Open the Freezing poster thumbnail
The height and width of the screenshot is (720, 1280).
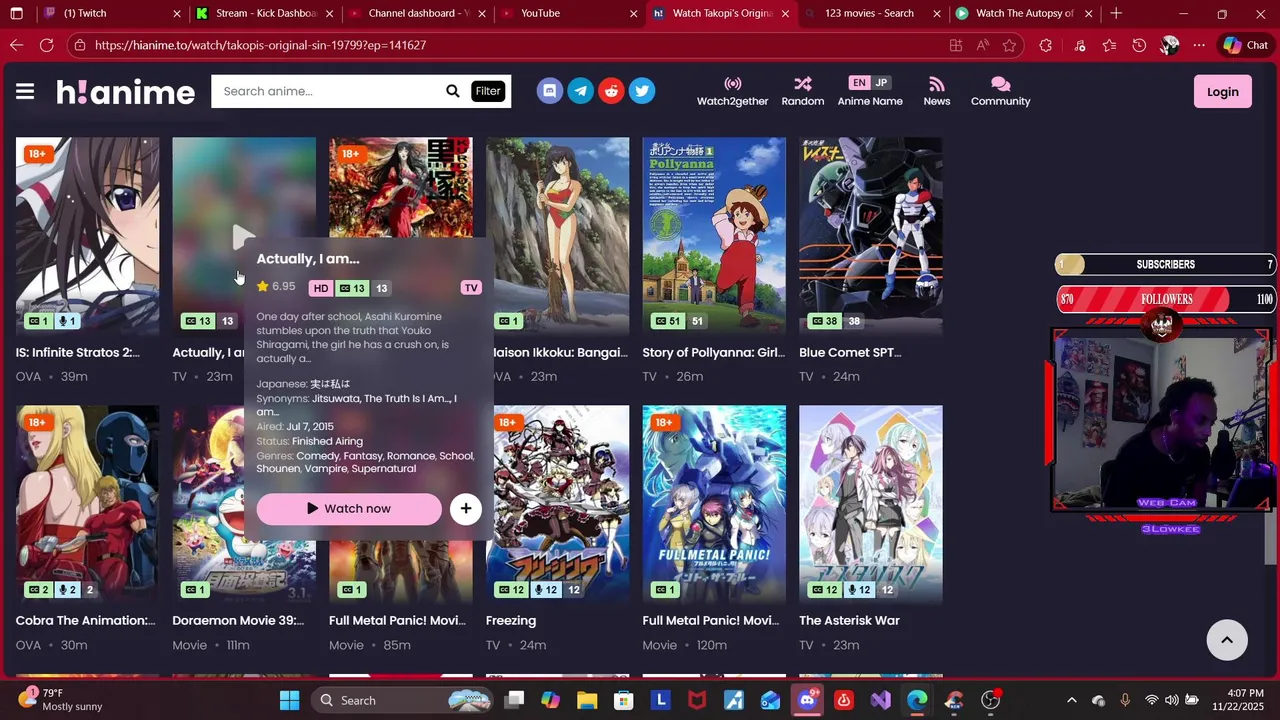click(557, 504)
